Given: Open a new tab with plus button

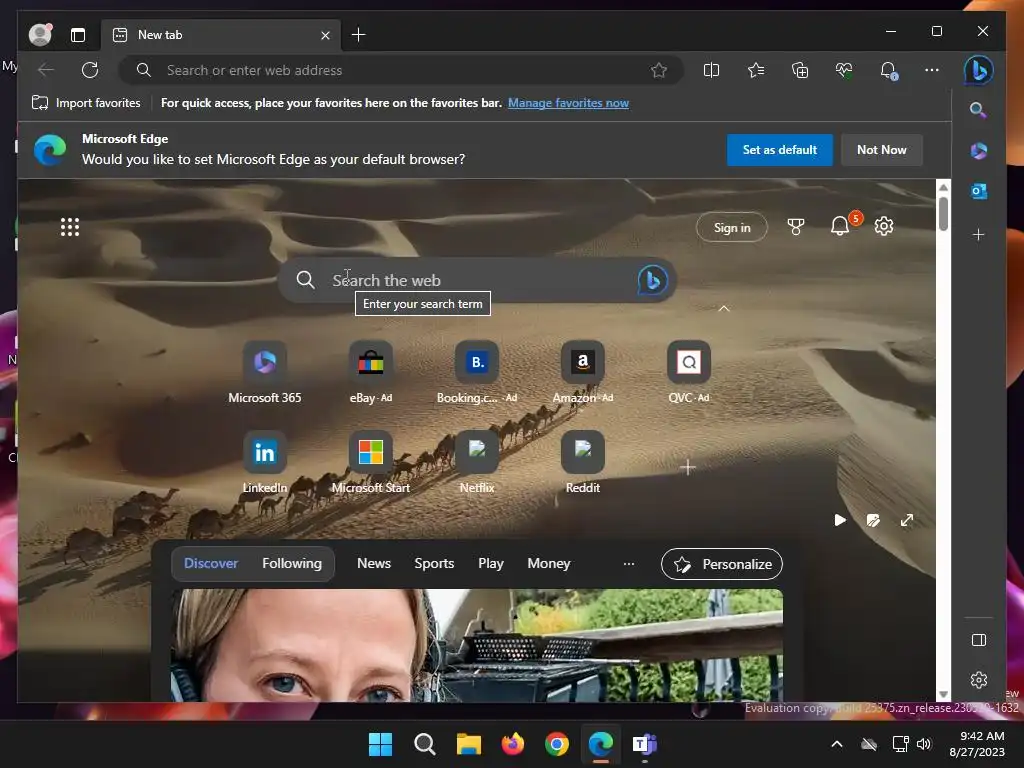Looking at the screenshot, I should tap(359, 35).
